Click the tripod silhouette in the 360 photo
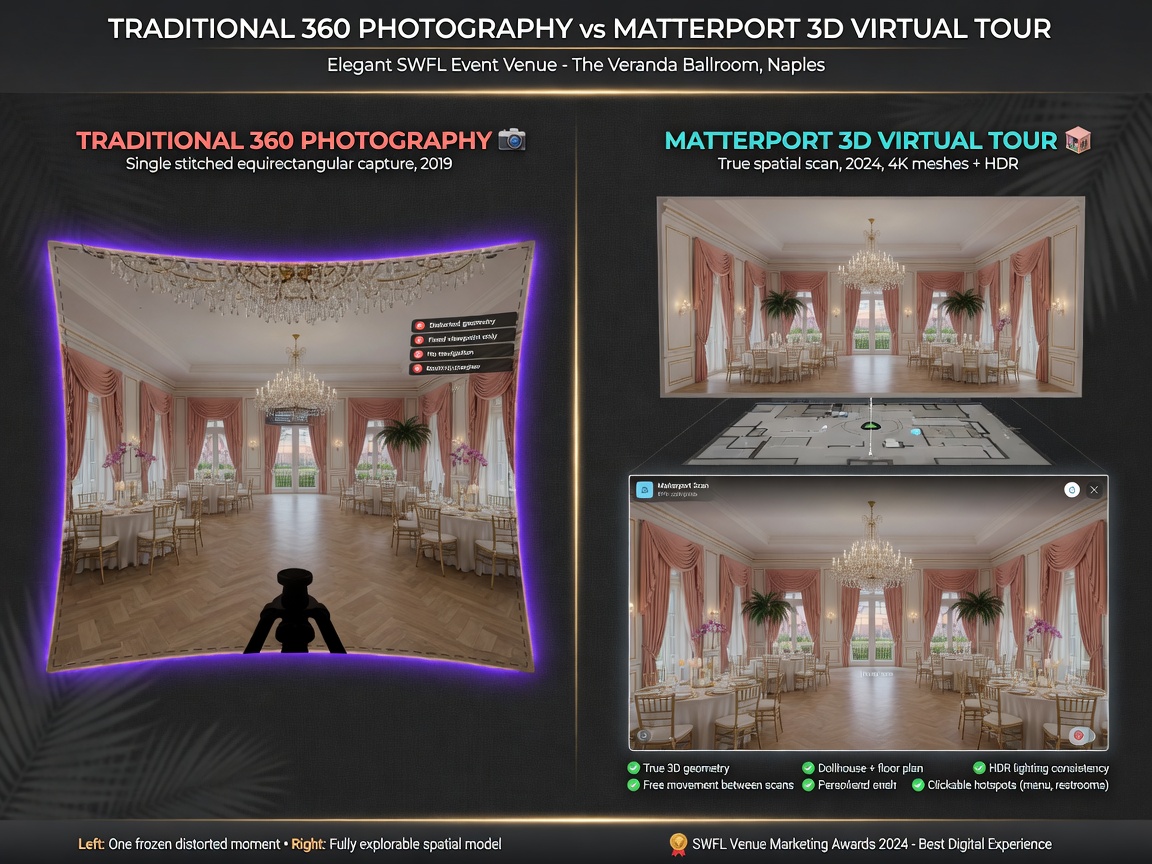This screenshot has height=864, width=1152. [x=294, y=611]
